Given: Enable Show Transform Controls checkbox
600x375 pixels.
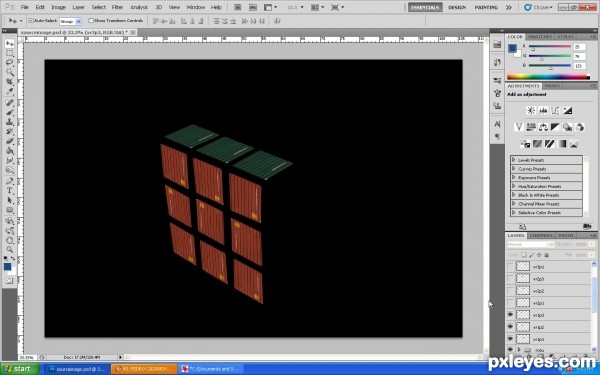Looking at the screenshot, I should tap(91, 21).
